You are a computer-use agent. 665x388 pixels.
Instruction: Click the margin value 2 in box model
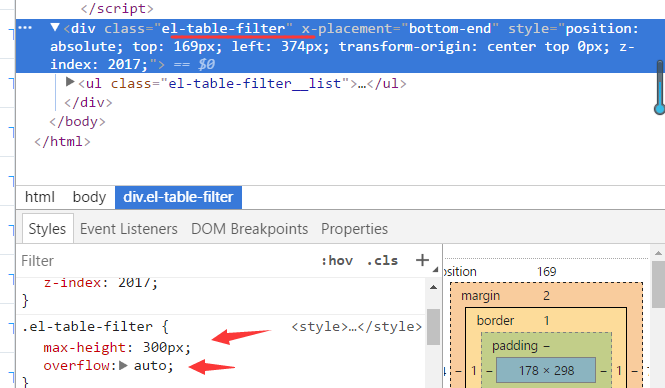coord(546,296)
